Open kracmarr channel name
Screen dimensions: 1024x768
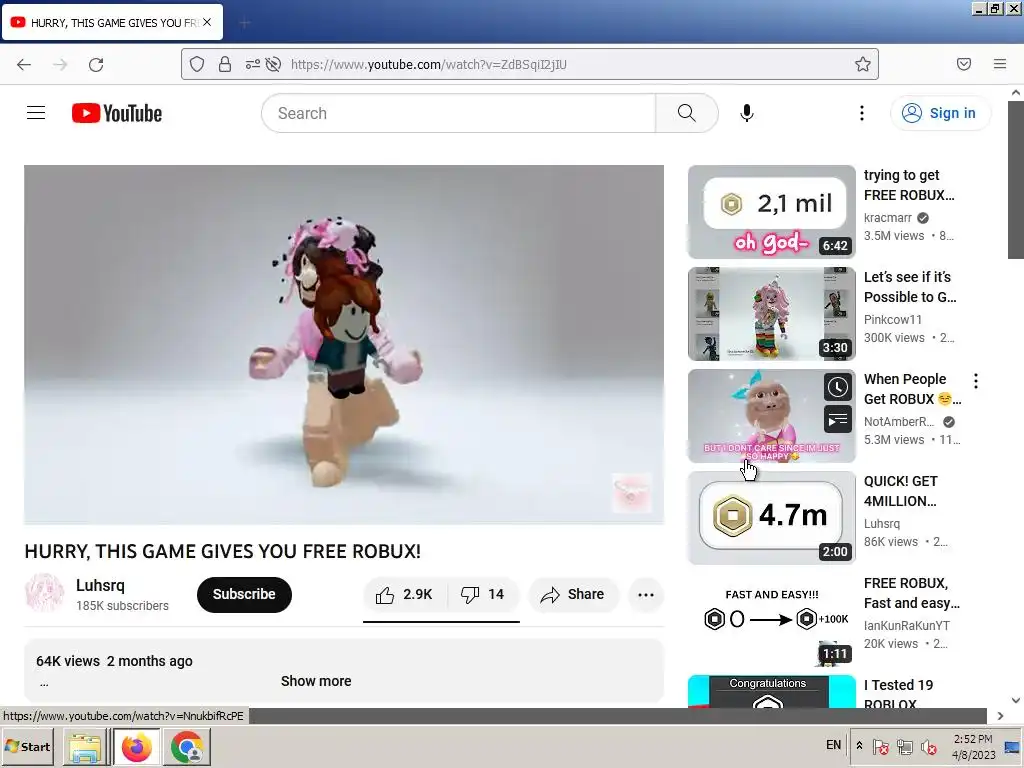888,217
